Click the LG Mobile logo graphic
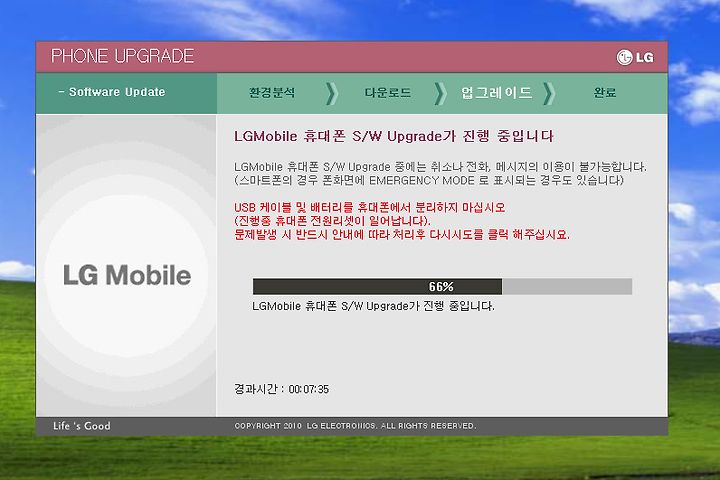Image resolution: width=720 pixels, height=480 pixels. [127, 275]
